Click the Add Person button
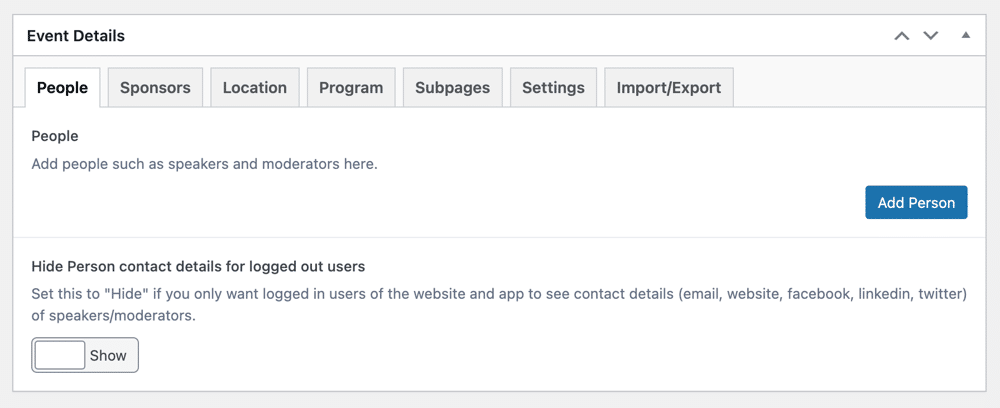Image resolution: width=1000 pixels, height=408 pixels. point(916,203)
